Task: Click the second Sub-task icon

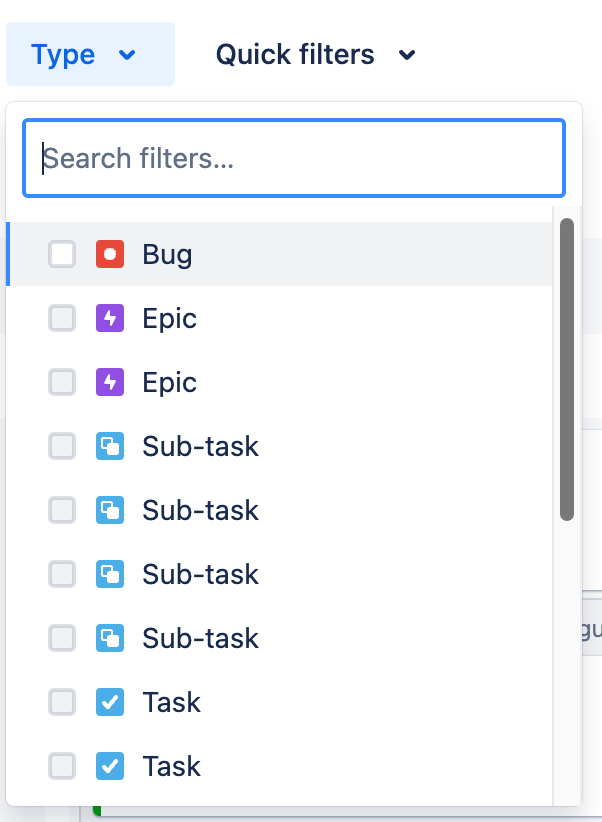Action: tap(110, 510)
